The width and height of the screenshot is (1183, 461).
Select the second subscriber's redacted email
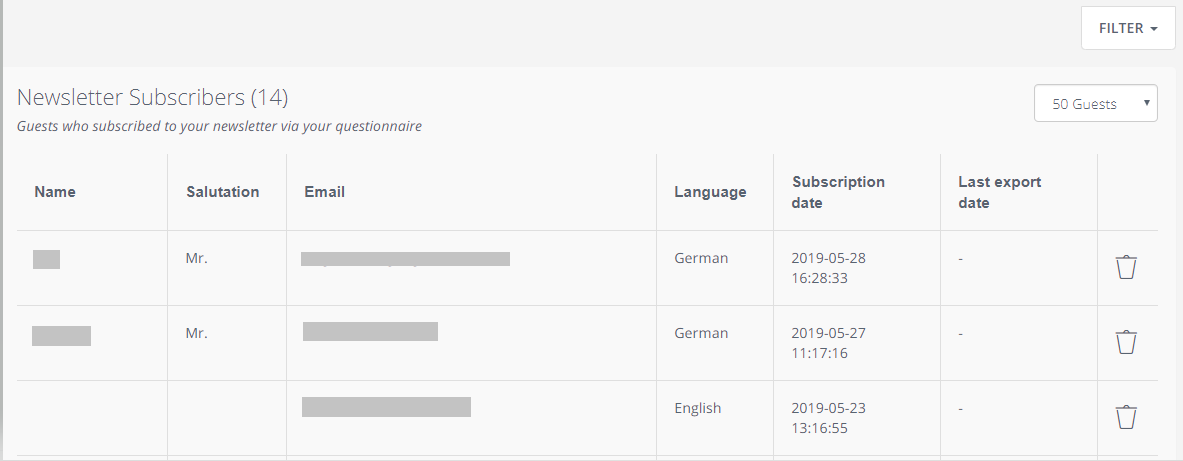click(370, 332)
